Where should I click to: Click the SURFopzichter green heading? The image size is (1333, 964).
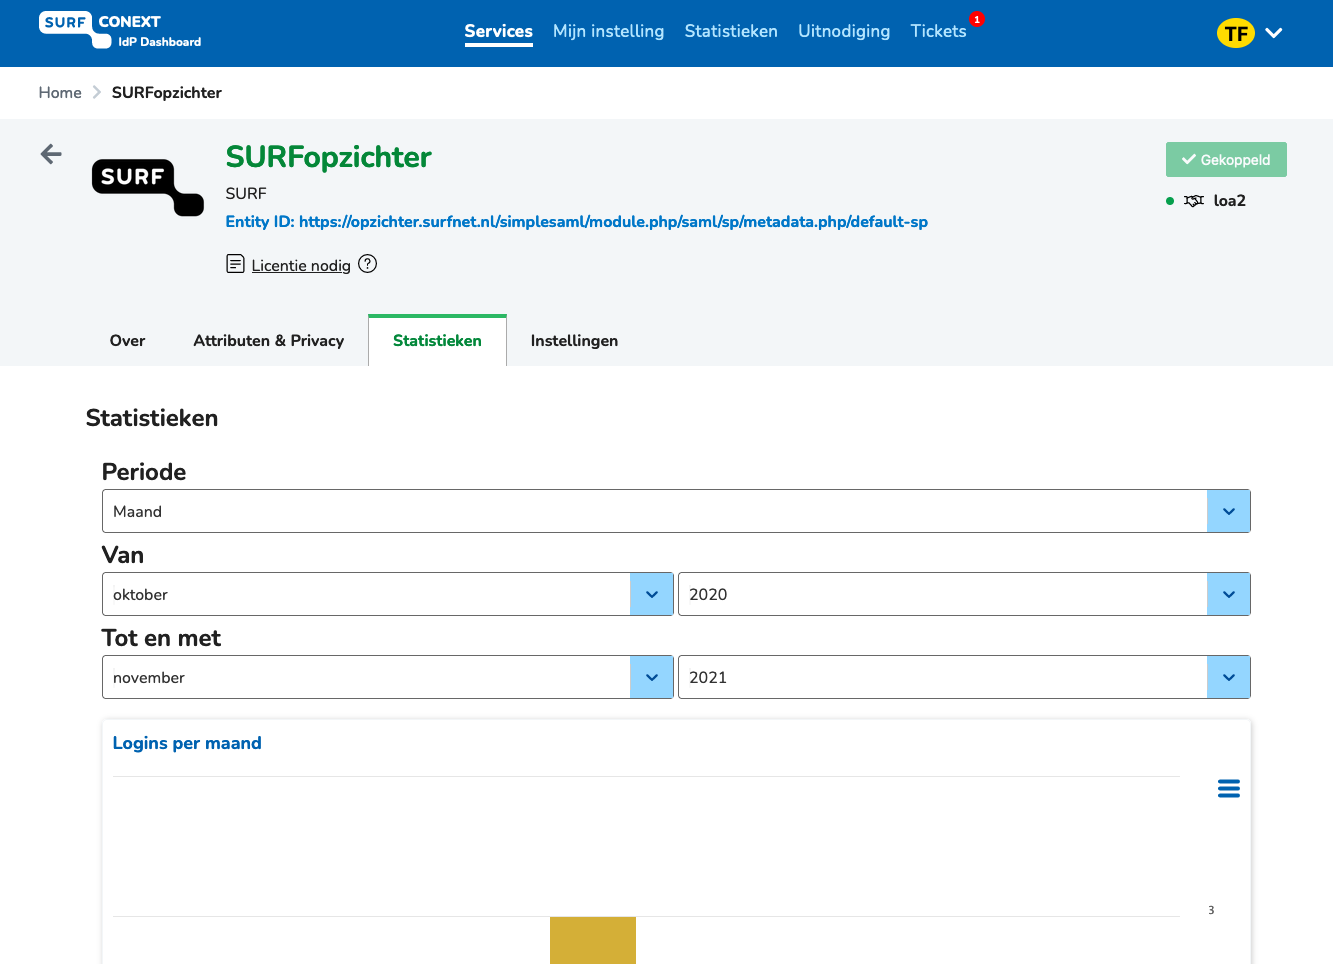(328, 157)
